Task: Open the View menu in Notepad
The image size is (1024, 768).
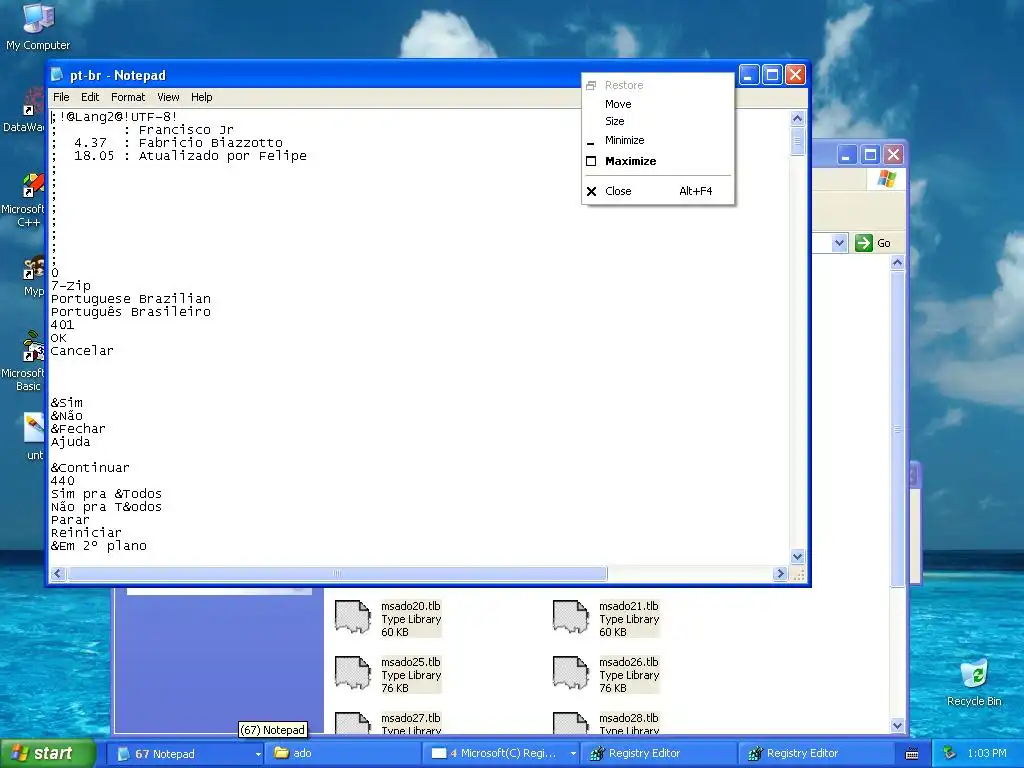Action: click(168, 97)
